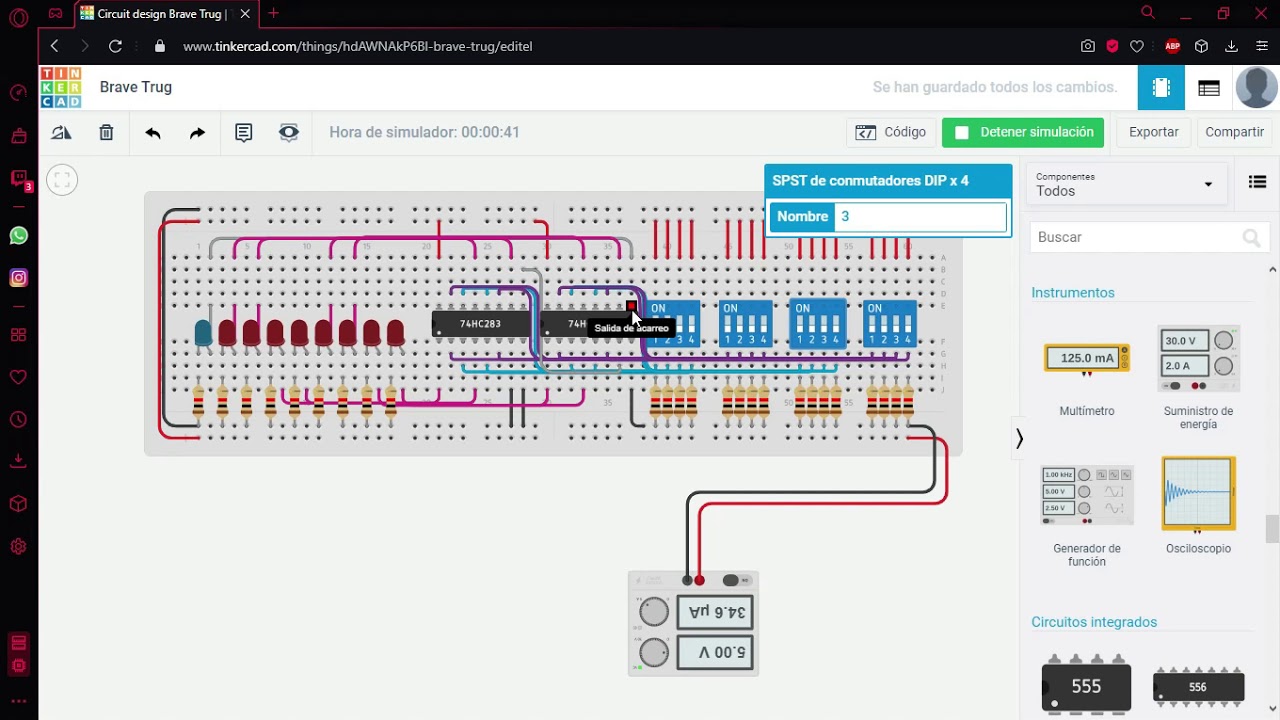1280x720 pixels.
Task: Click the Instrumentos section heading
Action: coord(1073,293)
